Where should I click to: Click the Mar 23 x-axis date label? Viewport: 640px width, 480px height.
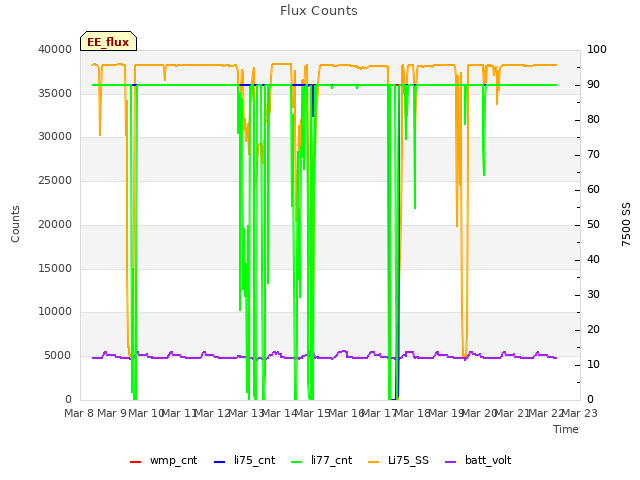click(x=580, y=413)
